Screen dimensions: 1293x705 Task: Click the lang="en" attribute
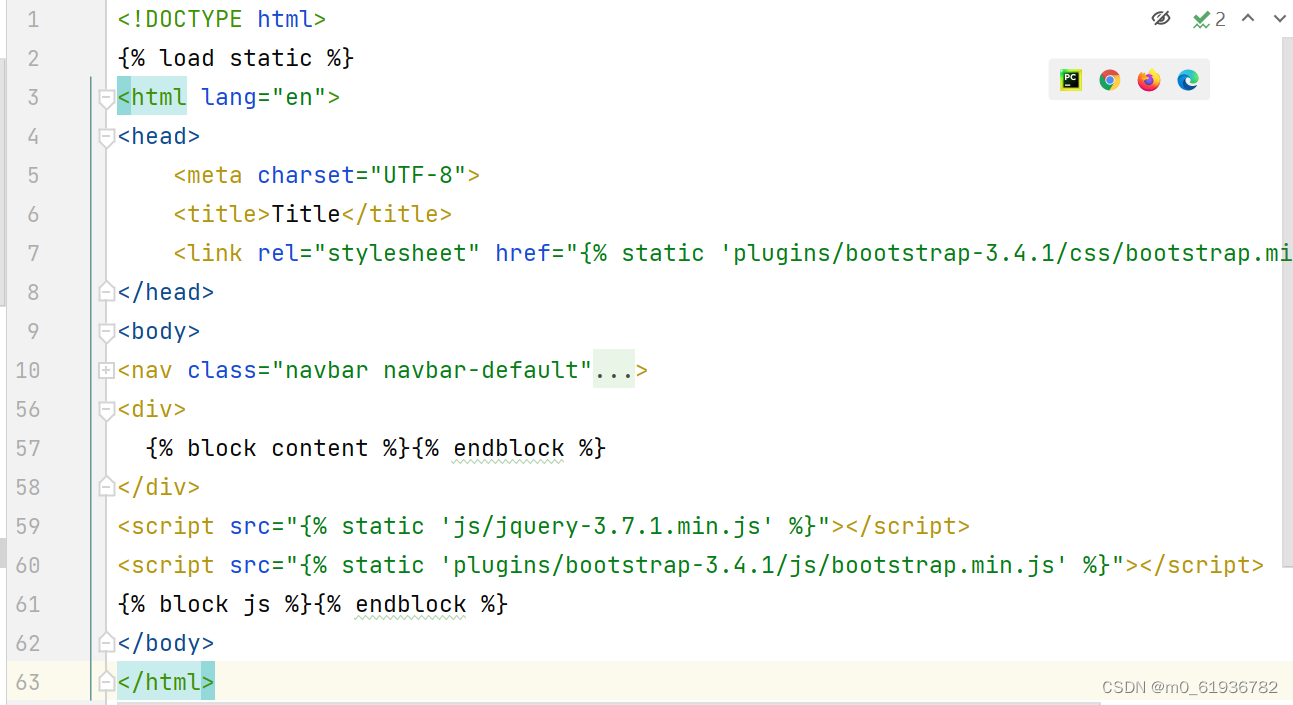pos(264,97)
